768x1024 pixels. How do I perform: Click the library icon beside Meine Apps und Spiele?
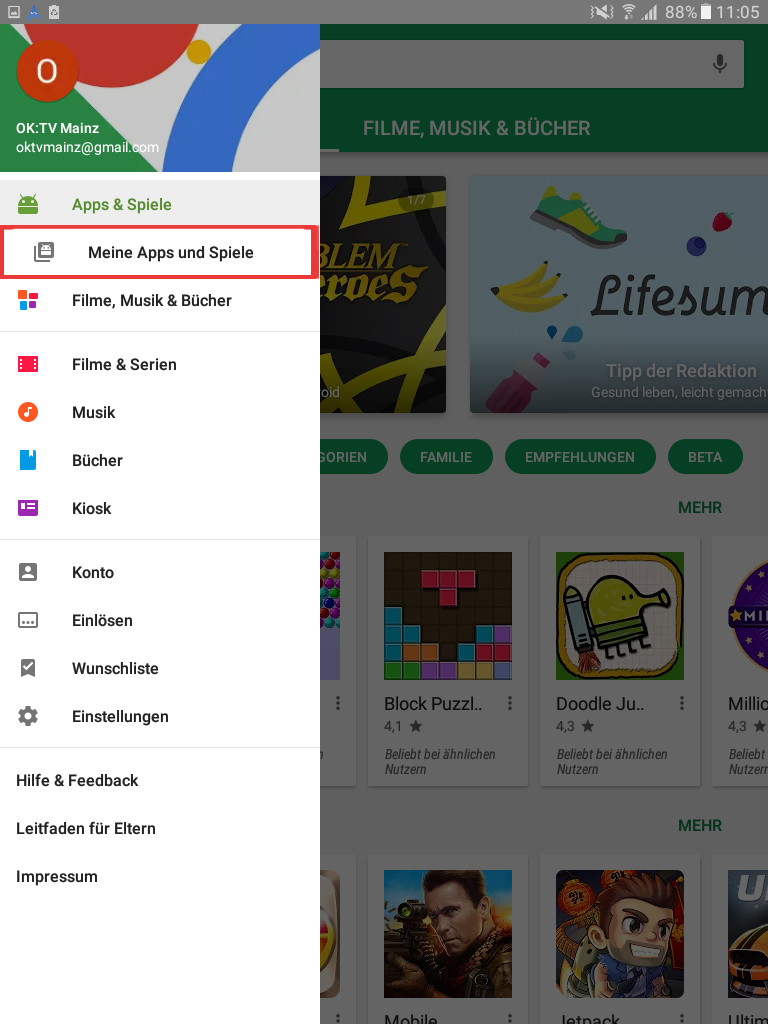coord(44,252)
